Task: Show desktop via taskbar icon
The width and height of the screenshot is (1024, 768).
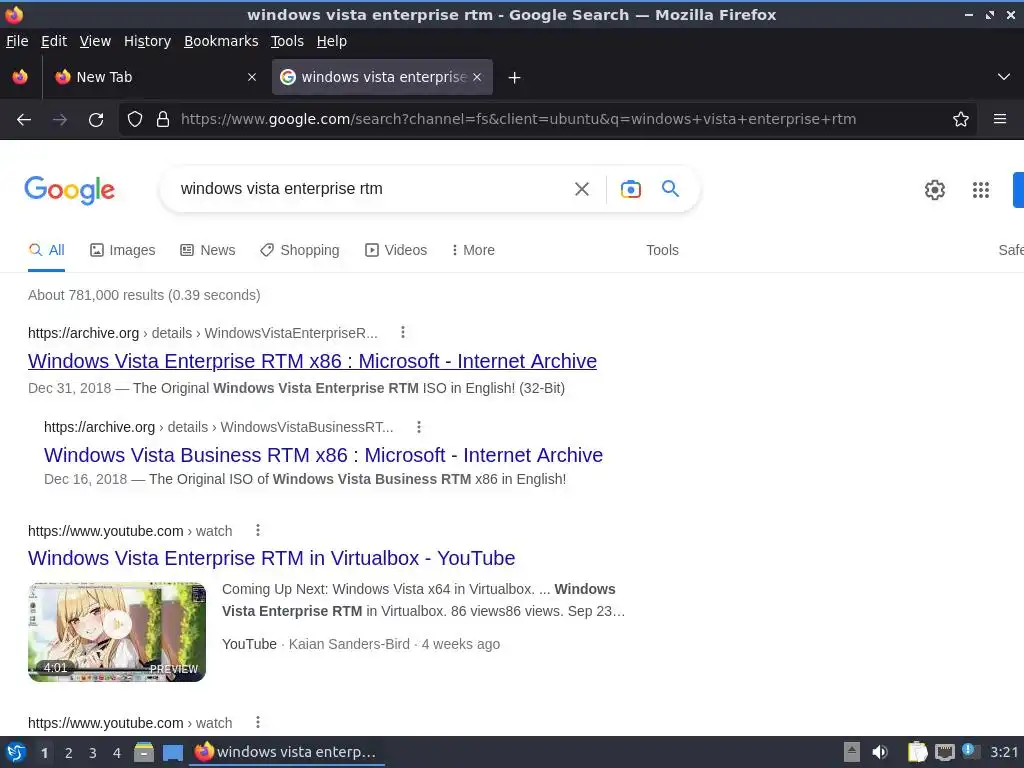Action: 173,753
